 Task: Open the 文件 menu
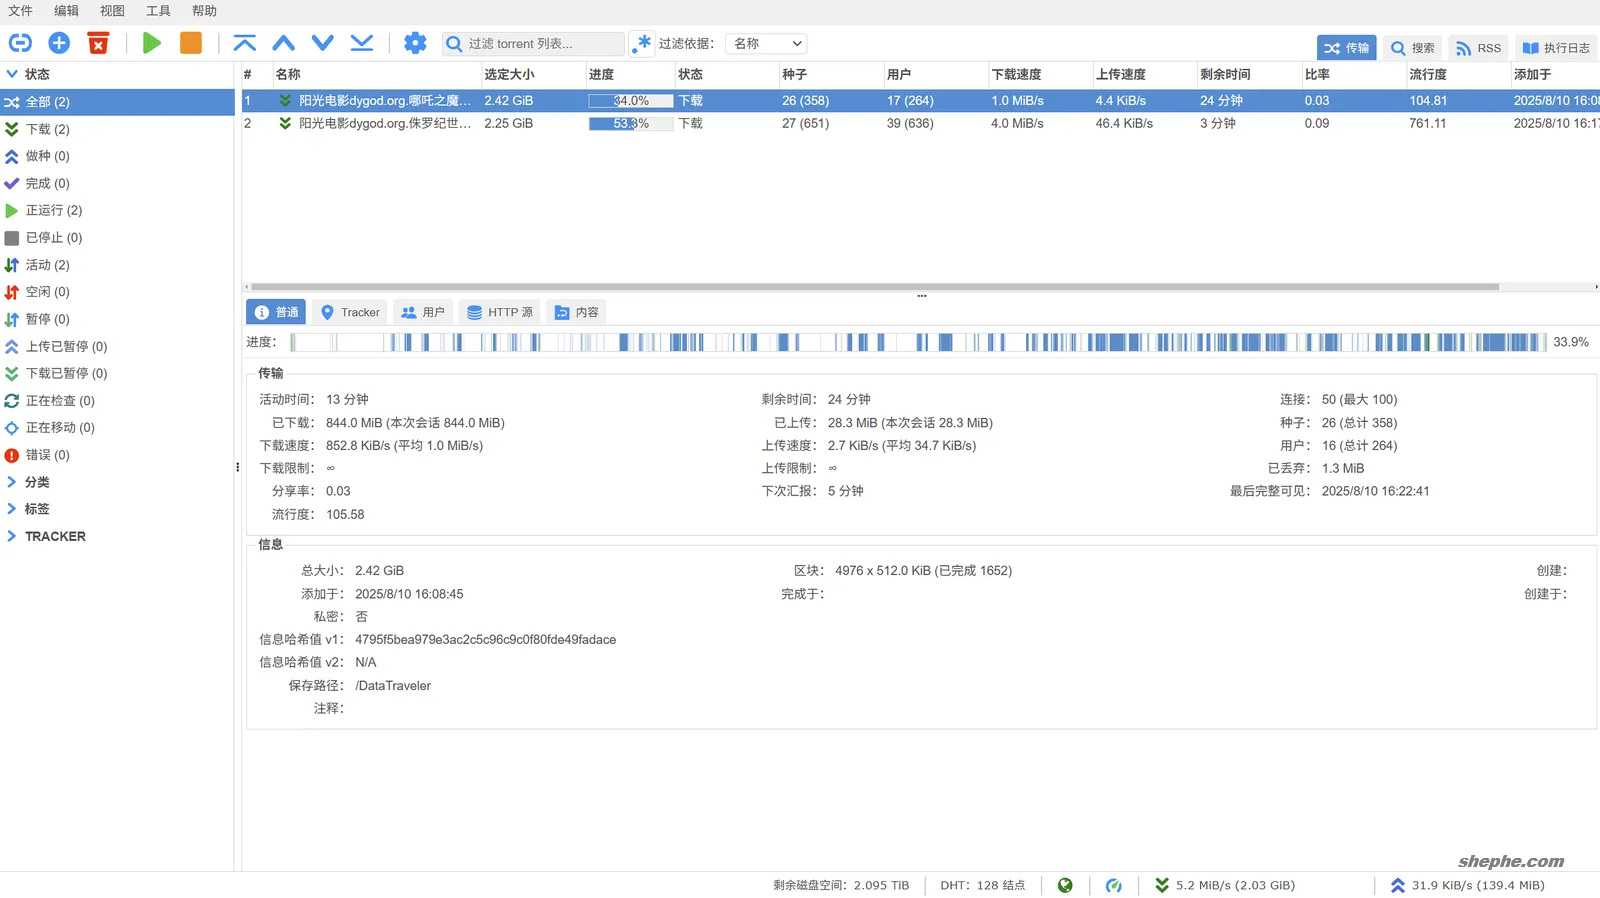coord(20,11)
